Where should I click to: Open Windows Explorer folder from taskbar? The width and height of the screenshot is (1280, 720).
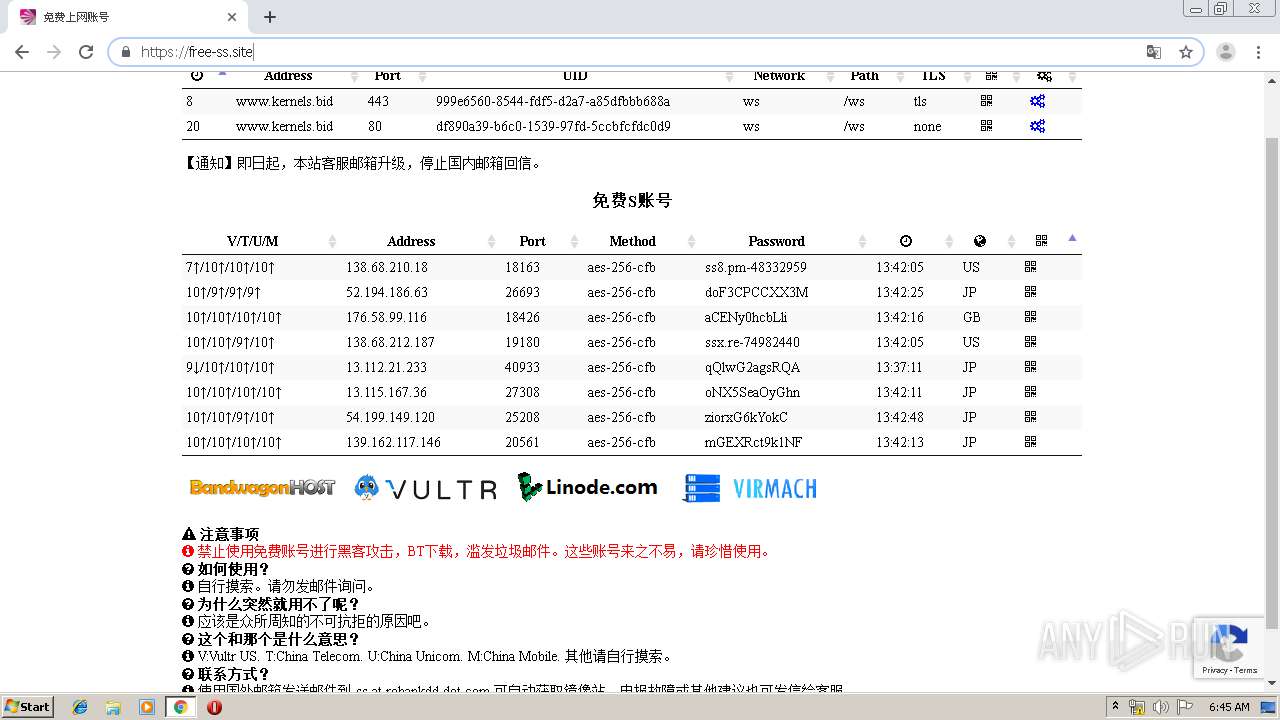(113, 707)
